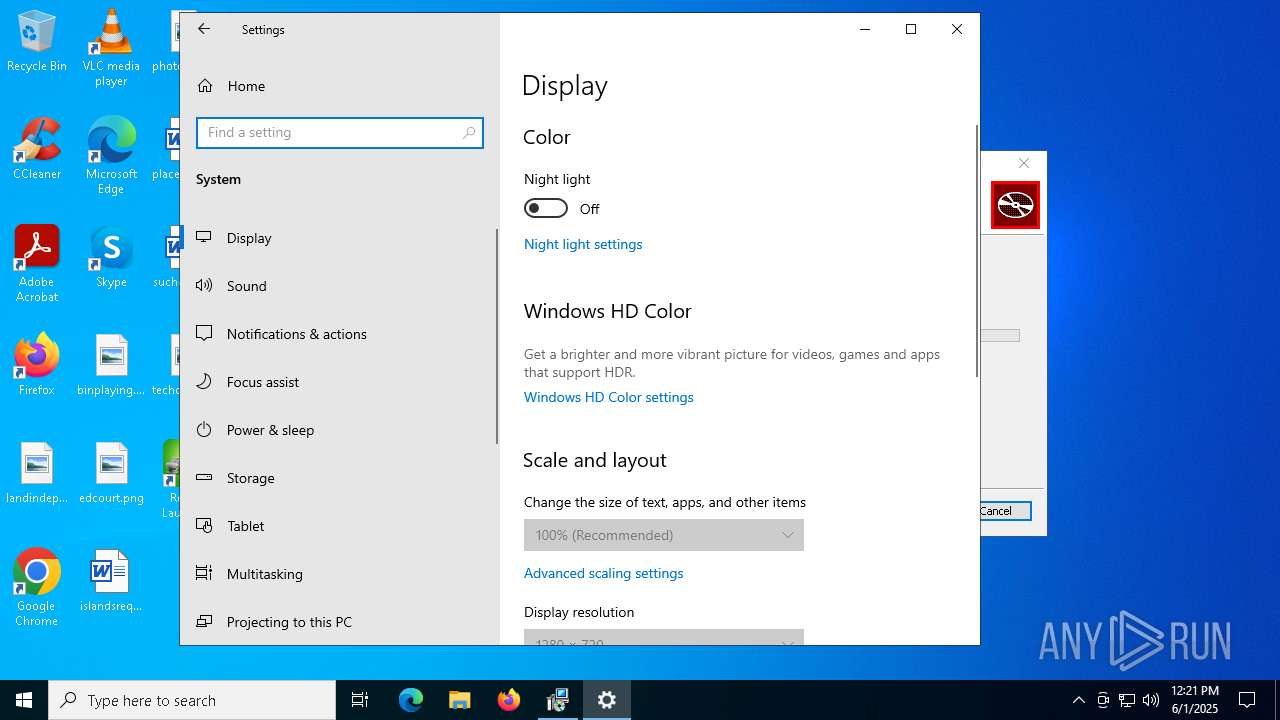Open Task View from the taskbar
This screenshot has width=1280, height=720.
[x=360, y=700]
